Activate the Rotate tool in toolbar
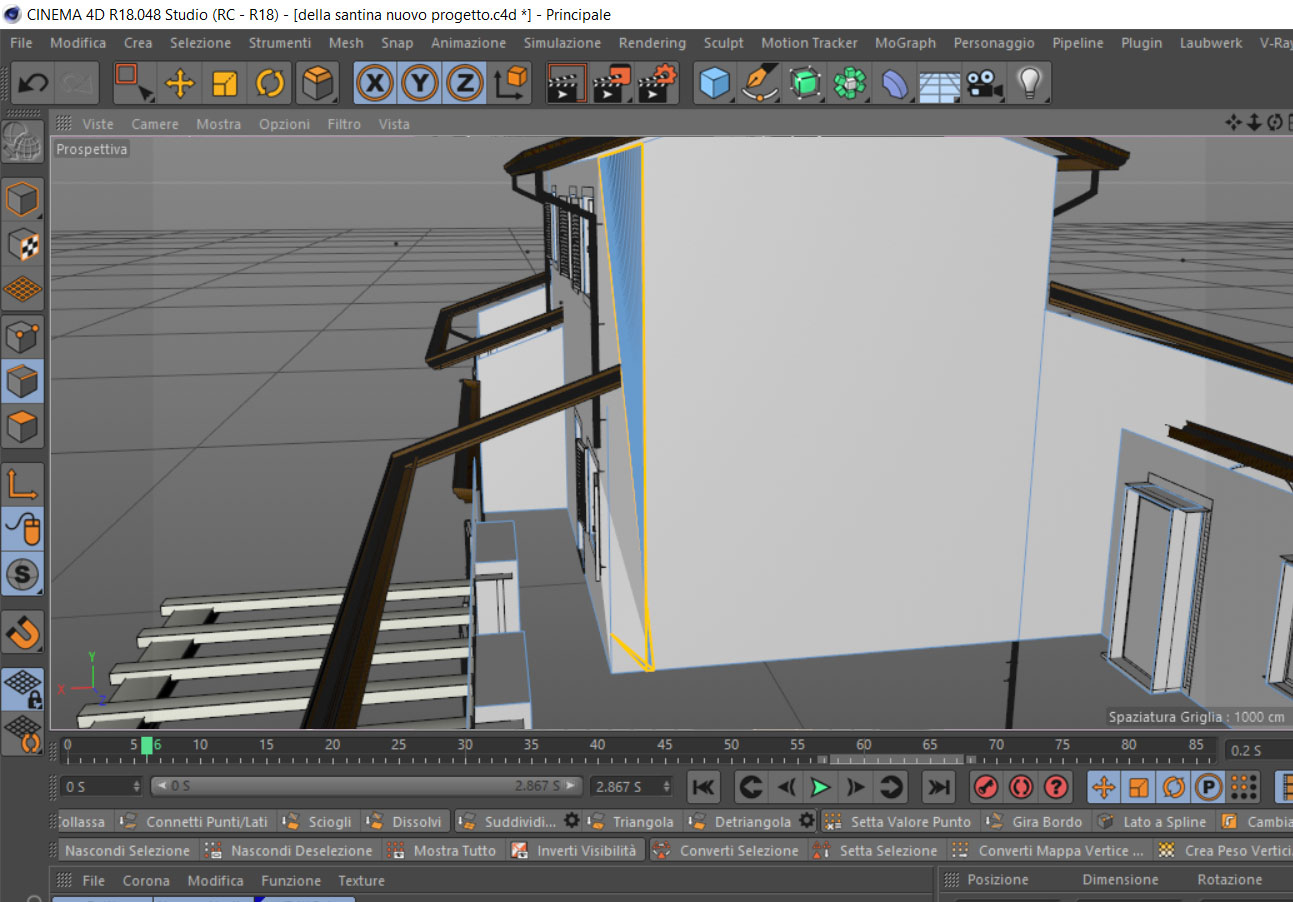This screenshot has height=902, width=1293. coord(270,83)
